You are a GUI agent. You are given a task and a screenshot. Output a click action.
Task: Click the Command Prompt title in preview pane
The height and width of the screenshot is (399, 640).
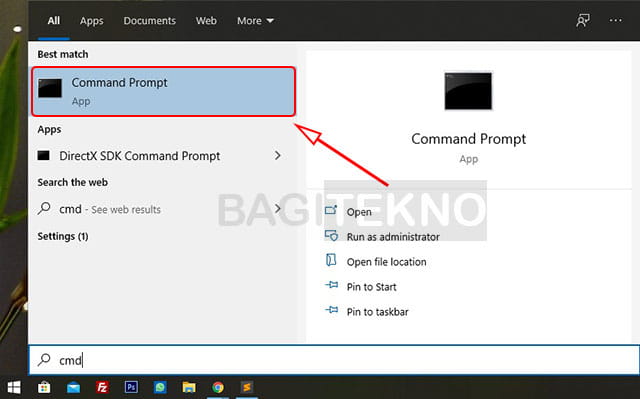(x=469, y=139)
